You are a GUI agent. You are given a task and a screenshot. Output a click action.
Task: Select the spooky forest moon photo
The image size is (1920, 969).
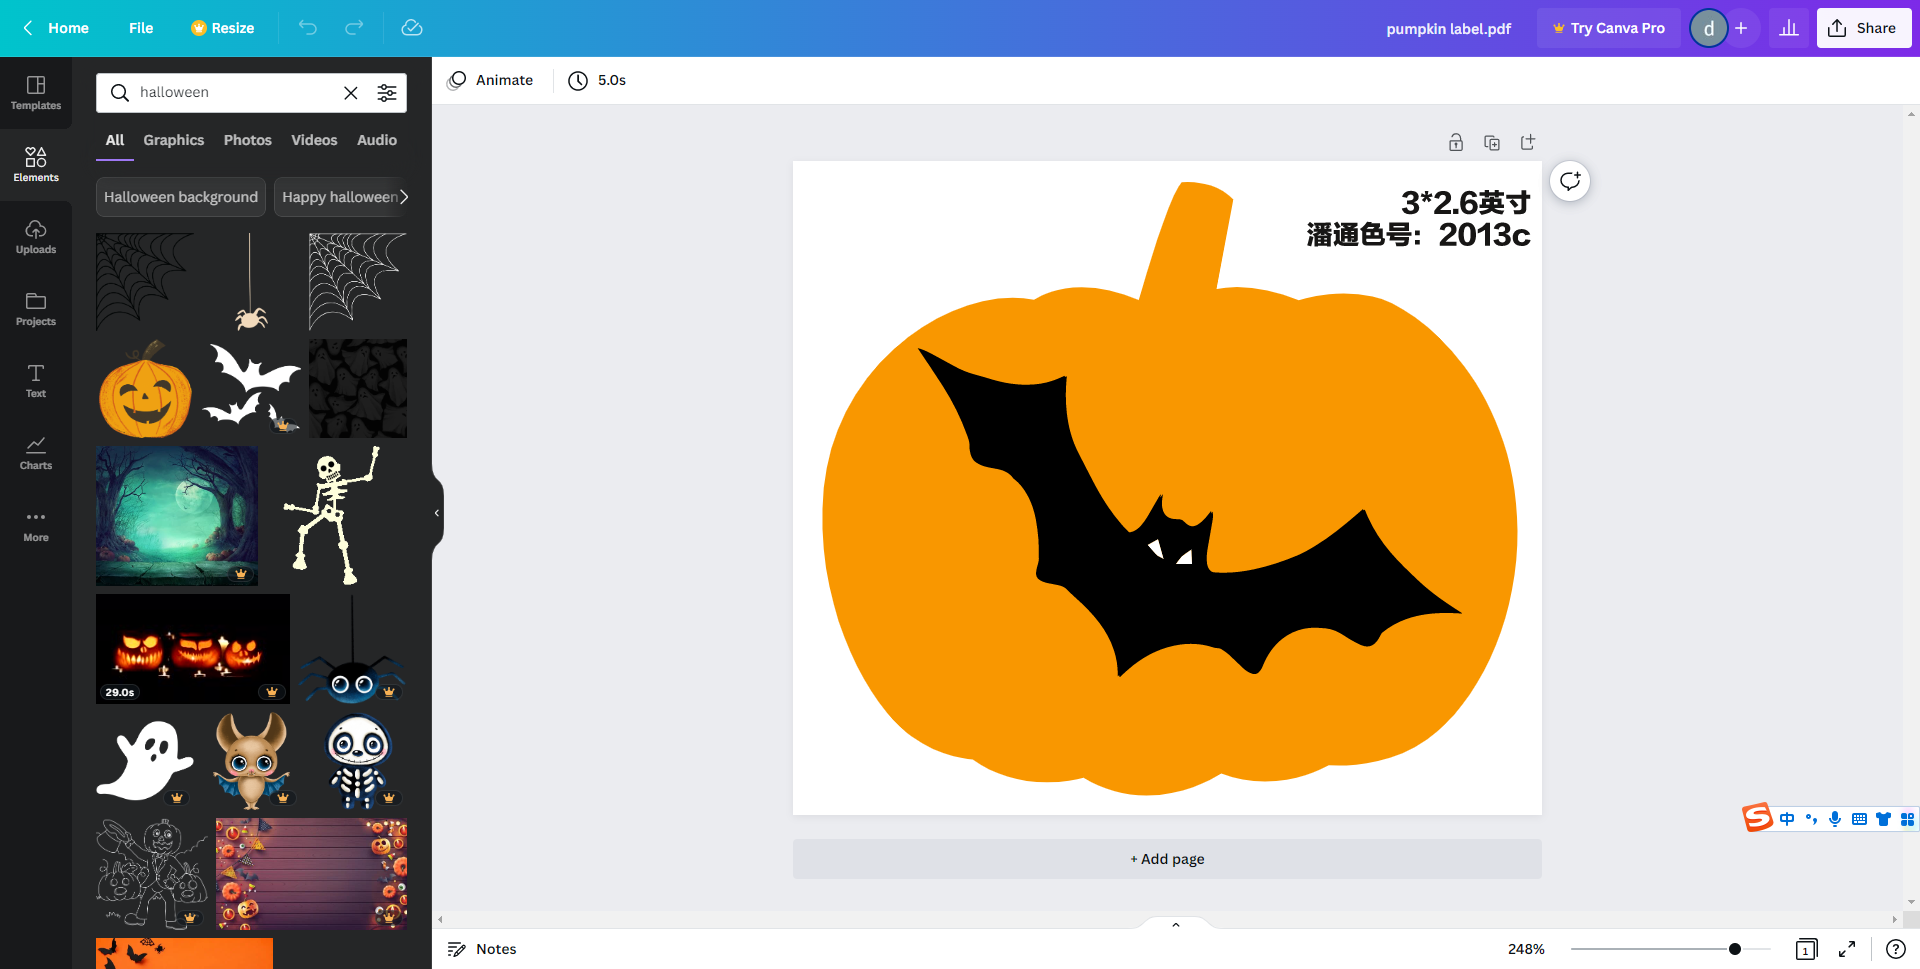pos(177,516)
